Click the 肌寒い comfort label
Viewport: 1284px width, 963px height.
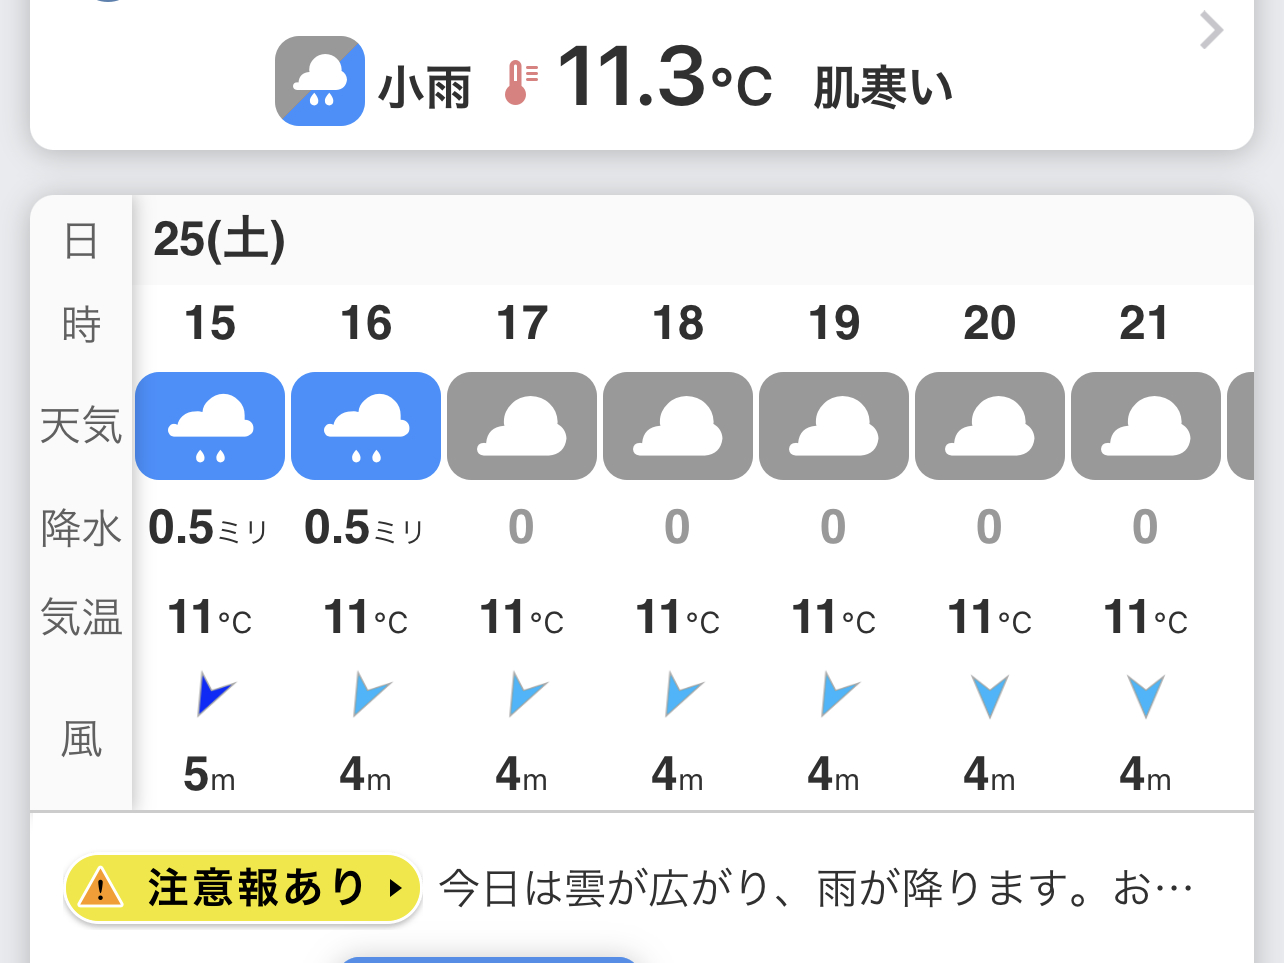point(882,87)
